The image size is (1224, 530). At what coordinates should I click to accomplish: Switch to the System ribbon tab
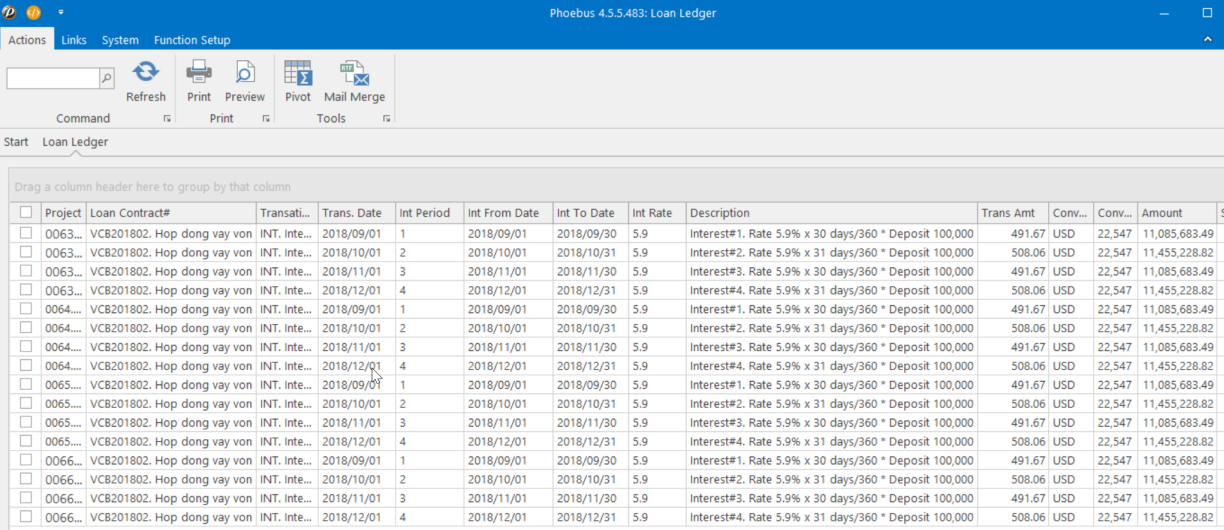[x=120, y=40]
